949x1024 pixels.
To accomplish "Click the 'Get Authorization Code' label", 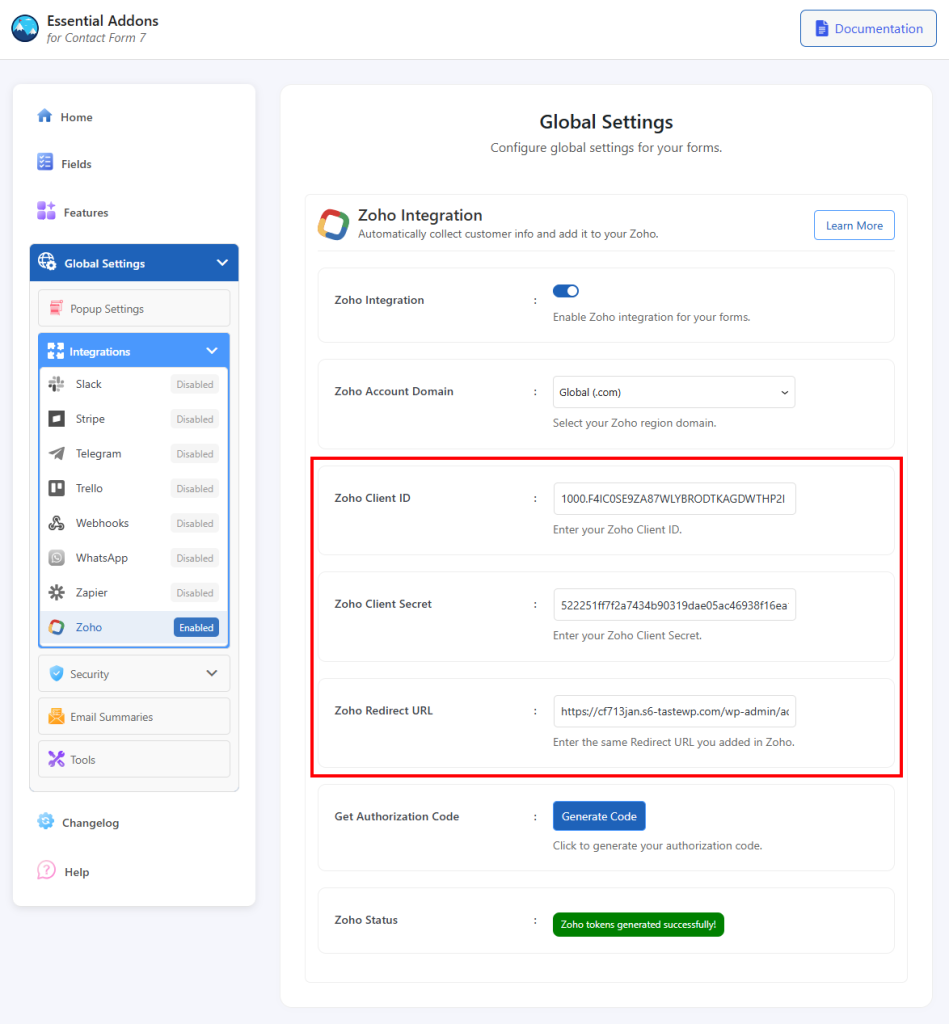I will (x=396, y=816).
